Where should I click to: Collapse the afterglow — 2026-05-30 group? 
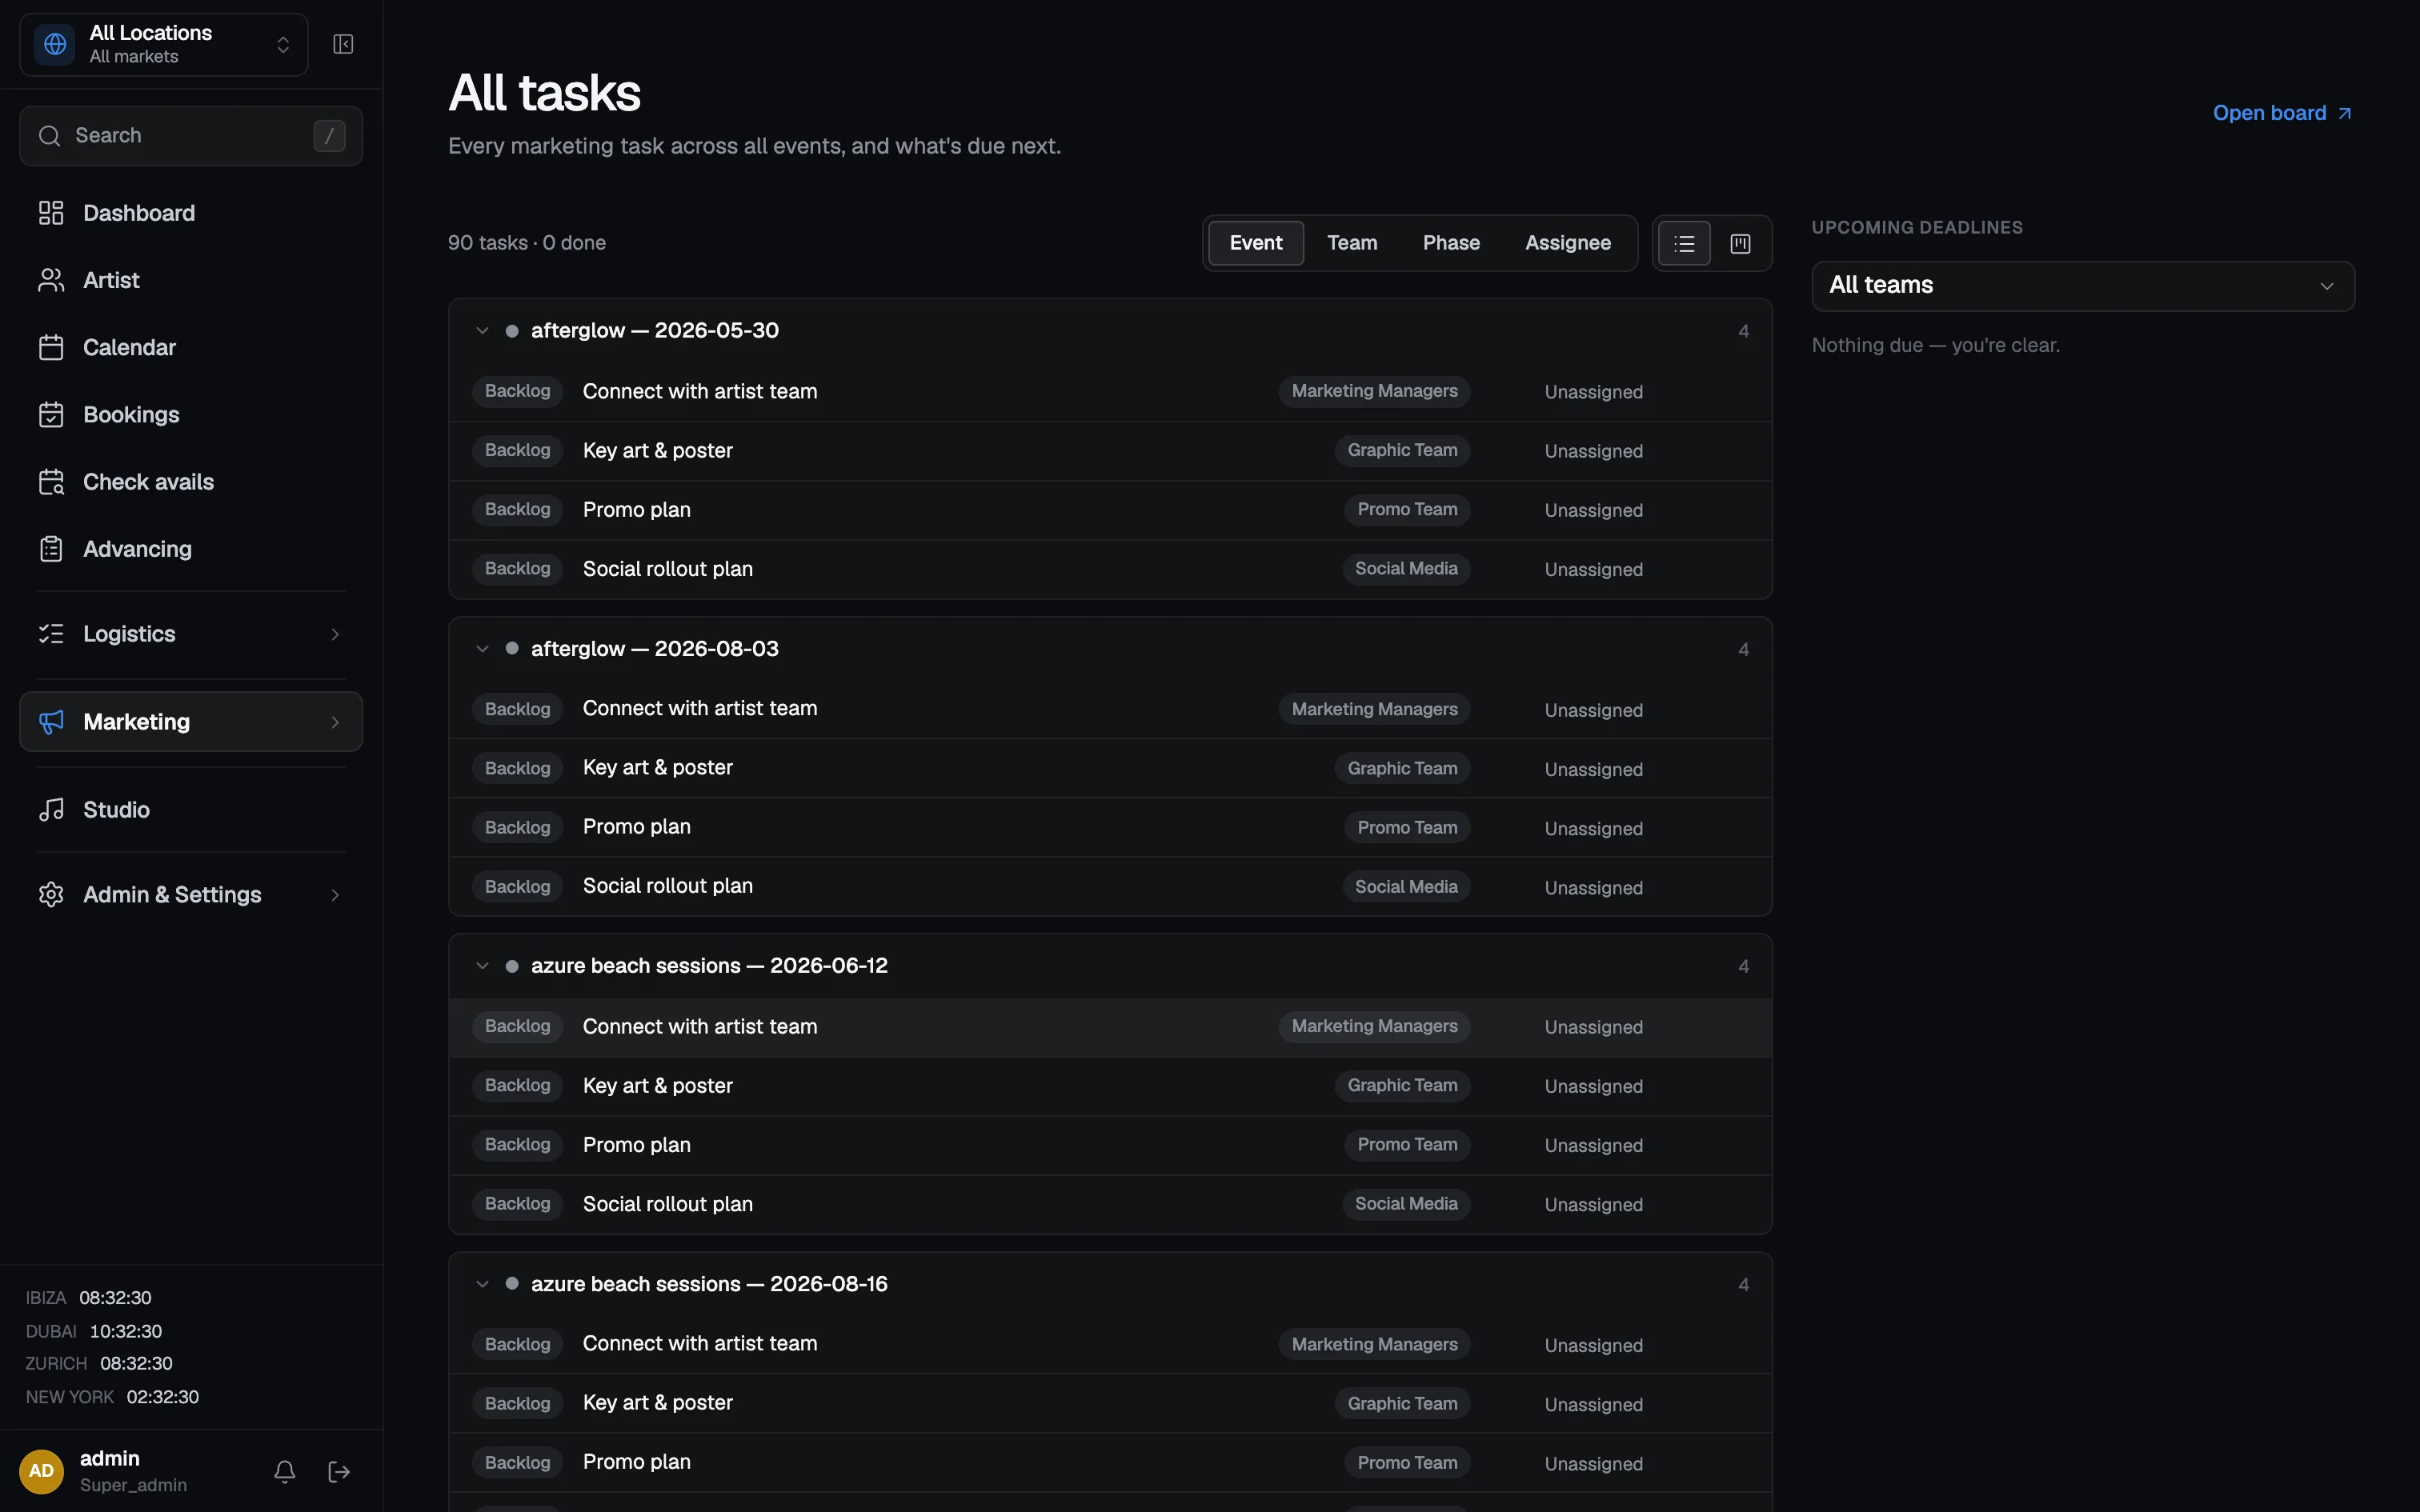point(482,331)
